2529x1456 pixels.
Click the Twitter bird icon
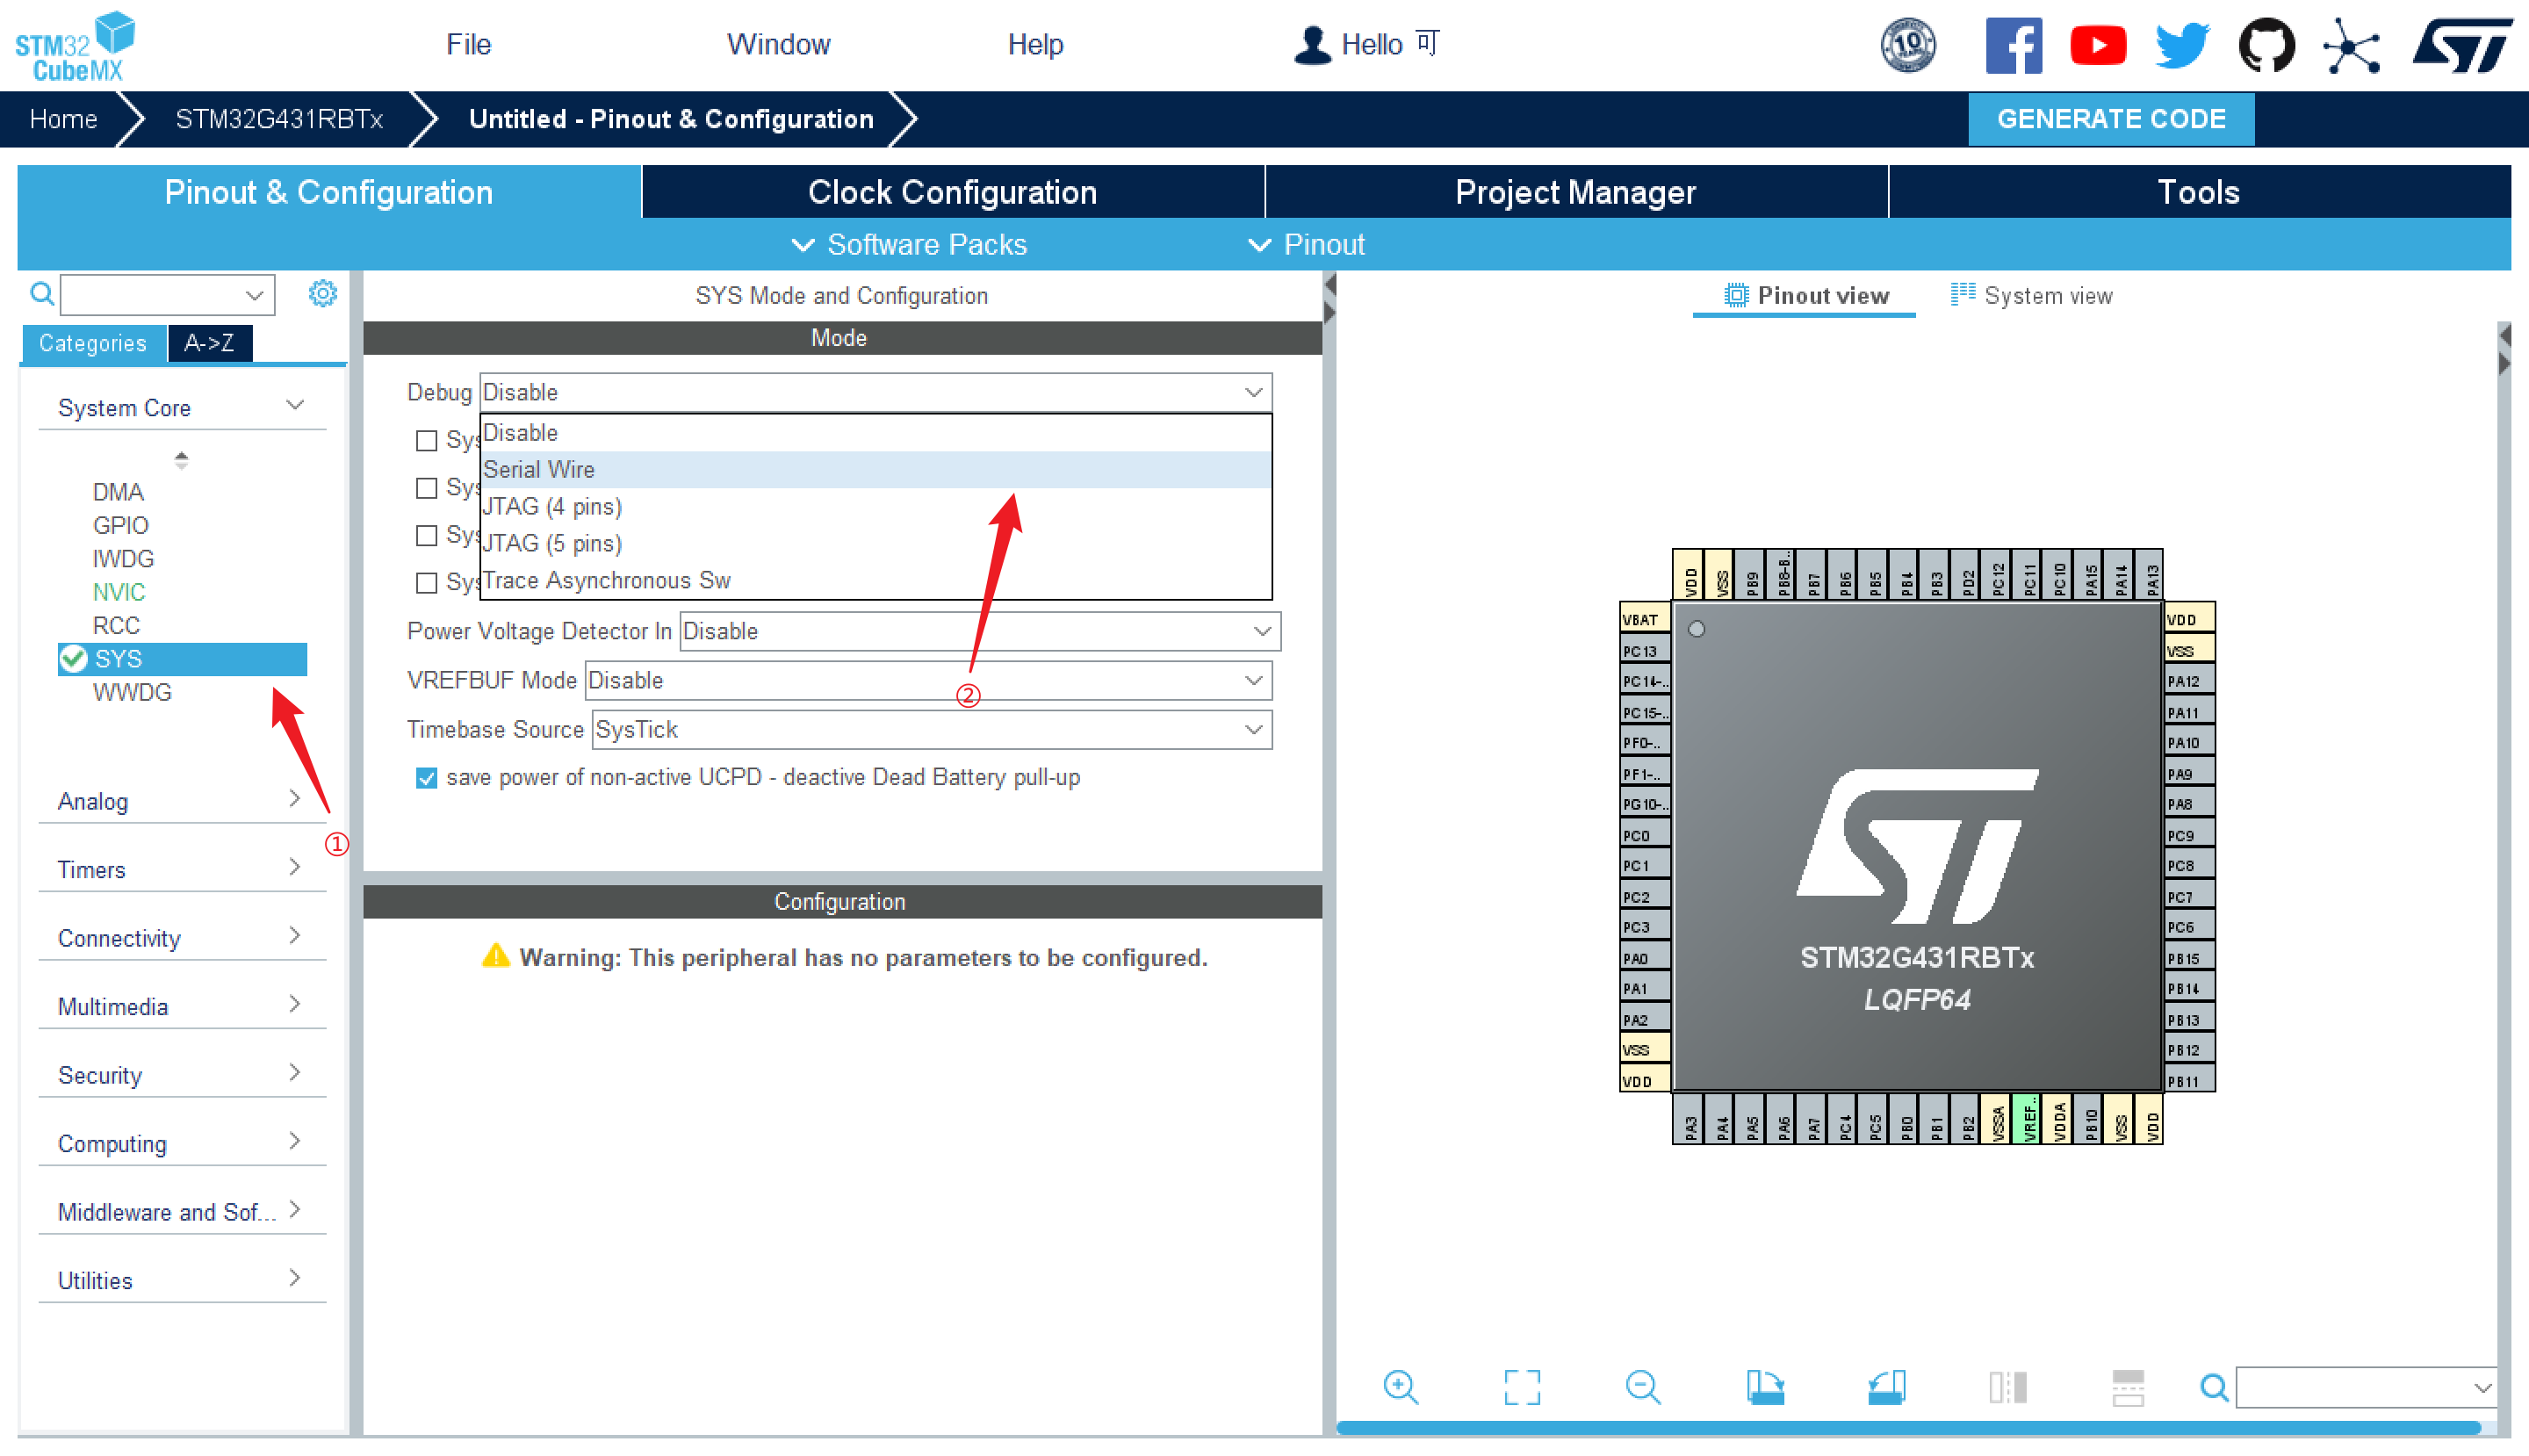coord(2181,45)
